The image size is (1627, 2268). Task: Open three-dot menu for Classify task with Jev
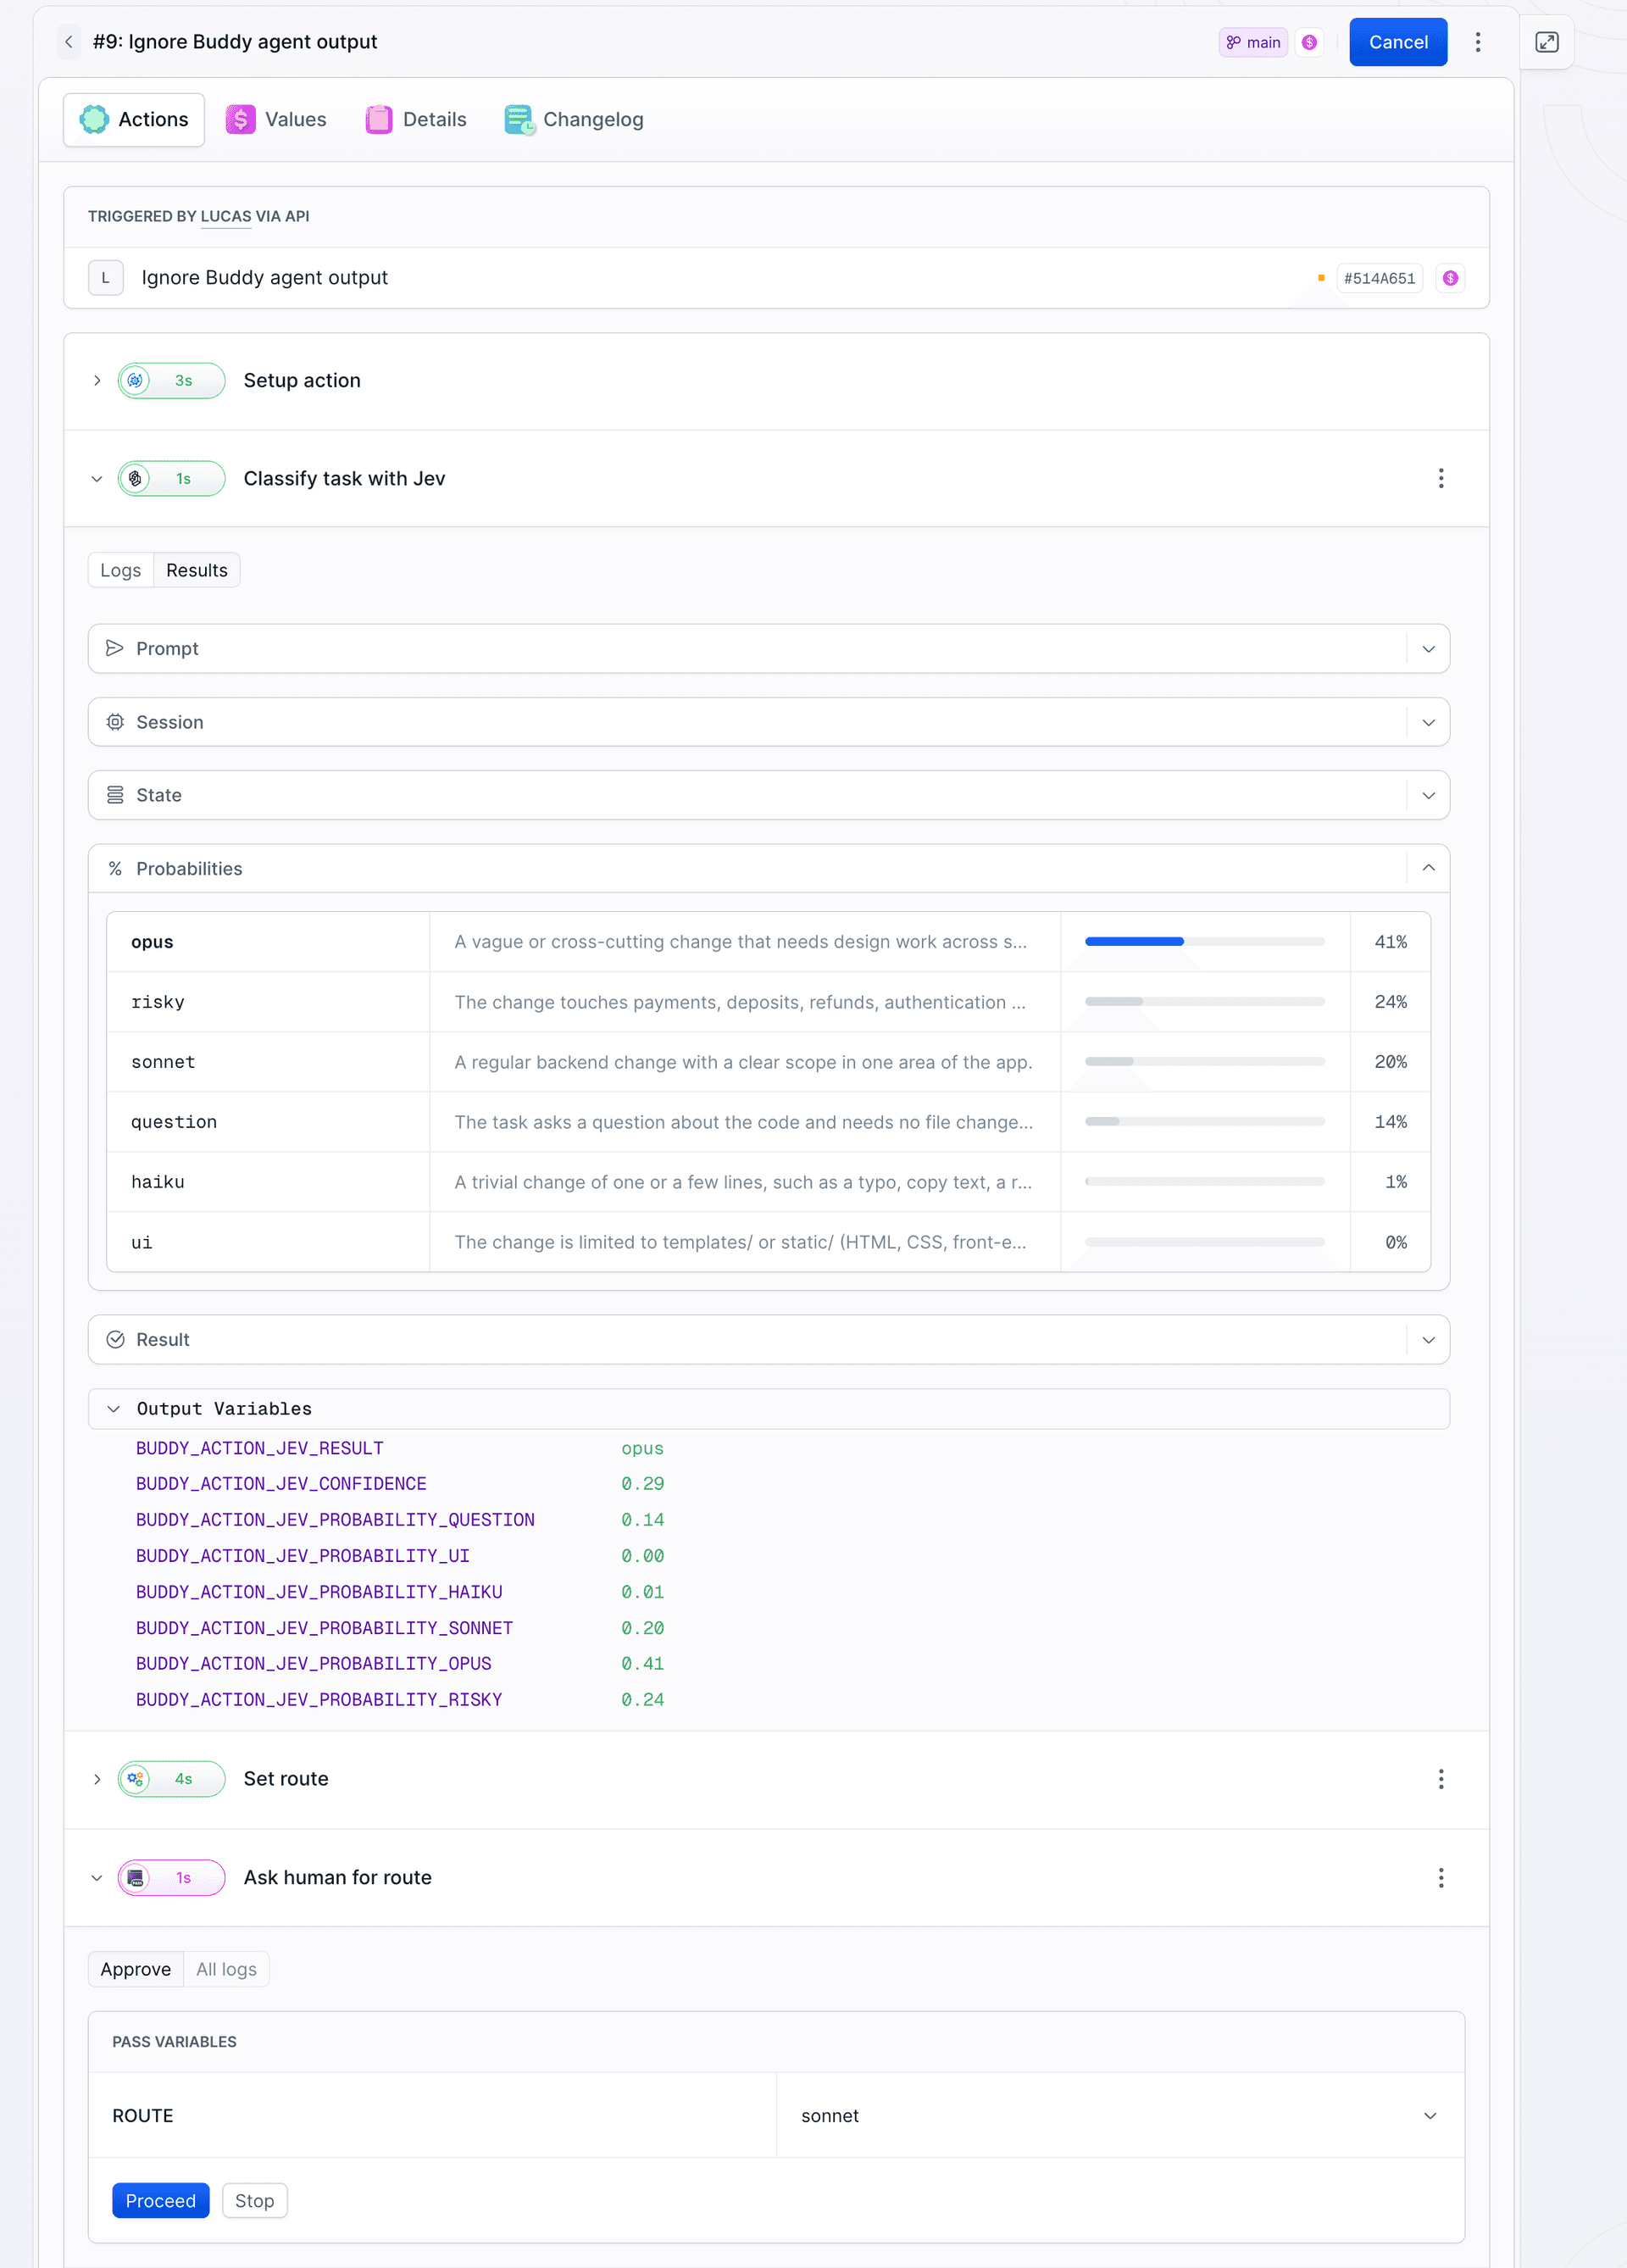click(x=1441, y=479)
